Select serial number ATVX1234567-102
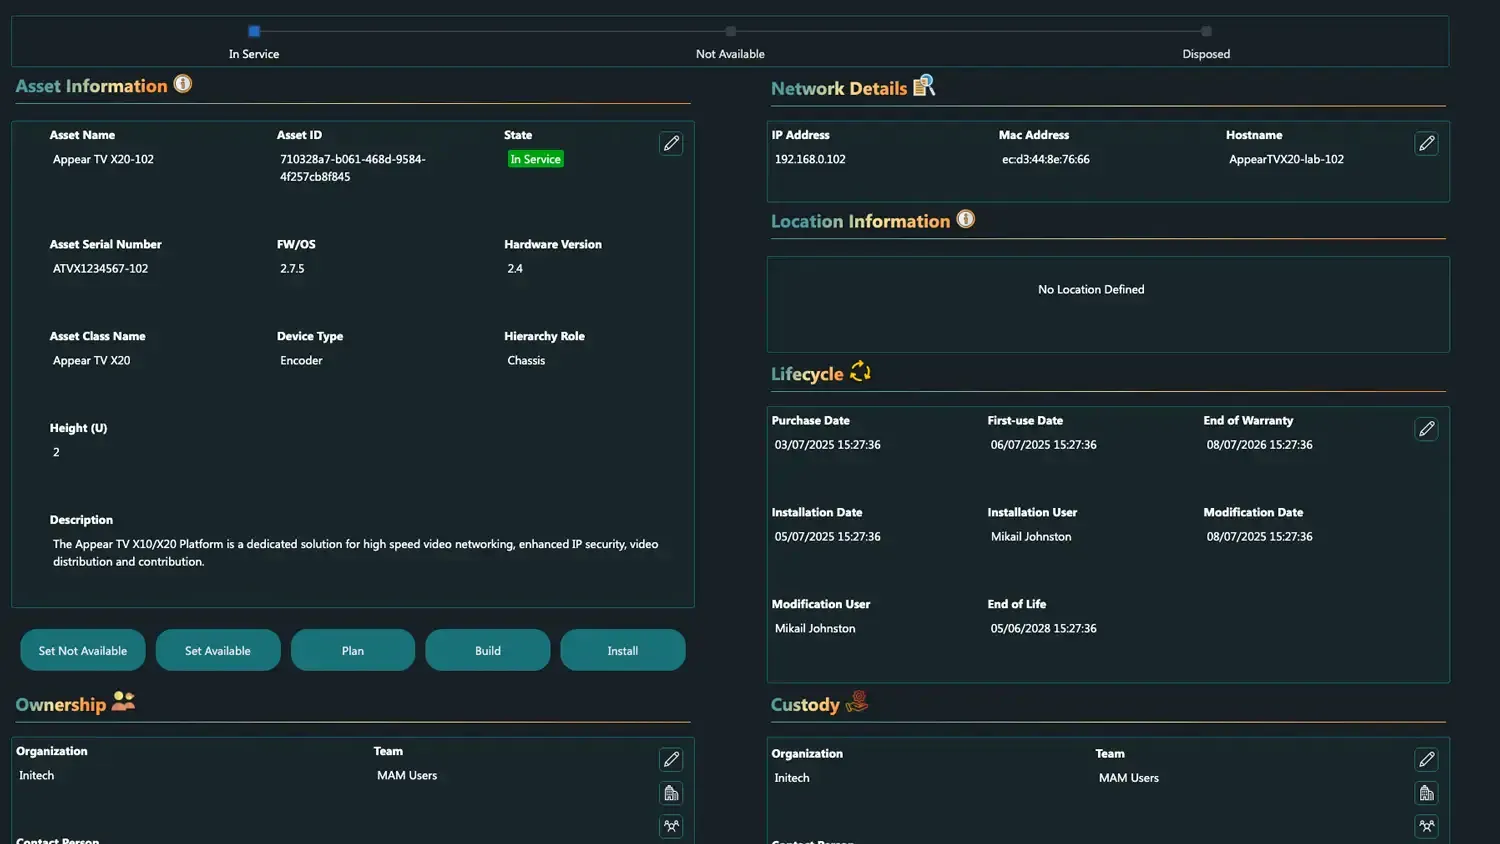The image size is (1500, 844). coord(100,268)
